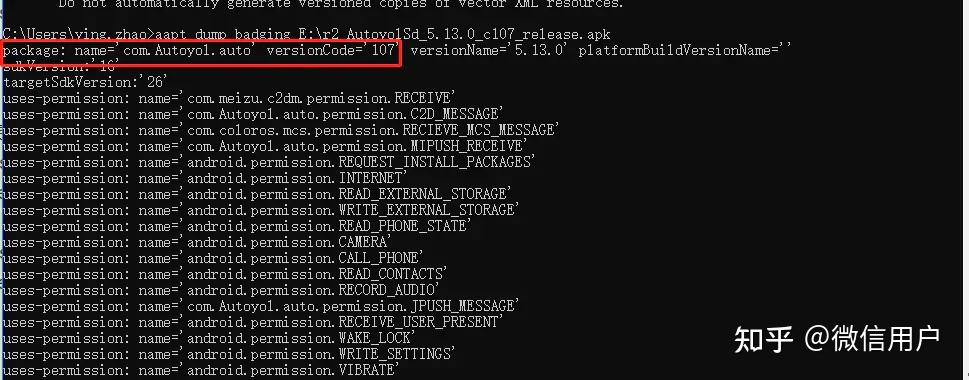Image resolution: width=969 pixels, height=380 pixels.
Task: Click the versionCode='107' value
Action: (x=331, y=51)
